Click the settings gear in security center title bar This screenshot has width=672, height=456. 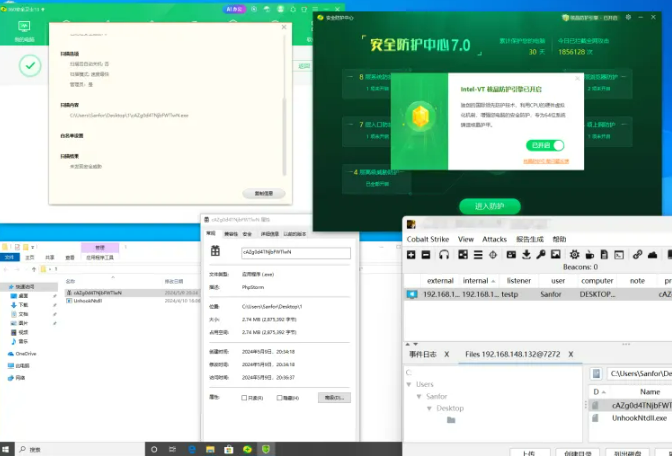628,18
